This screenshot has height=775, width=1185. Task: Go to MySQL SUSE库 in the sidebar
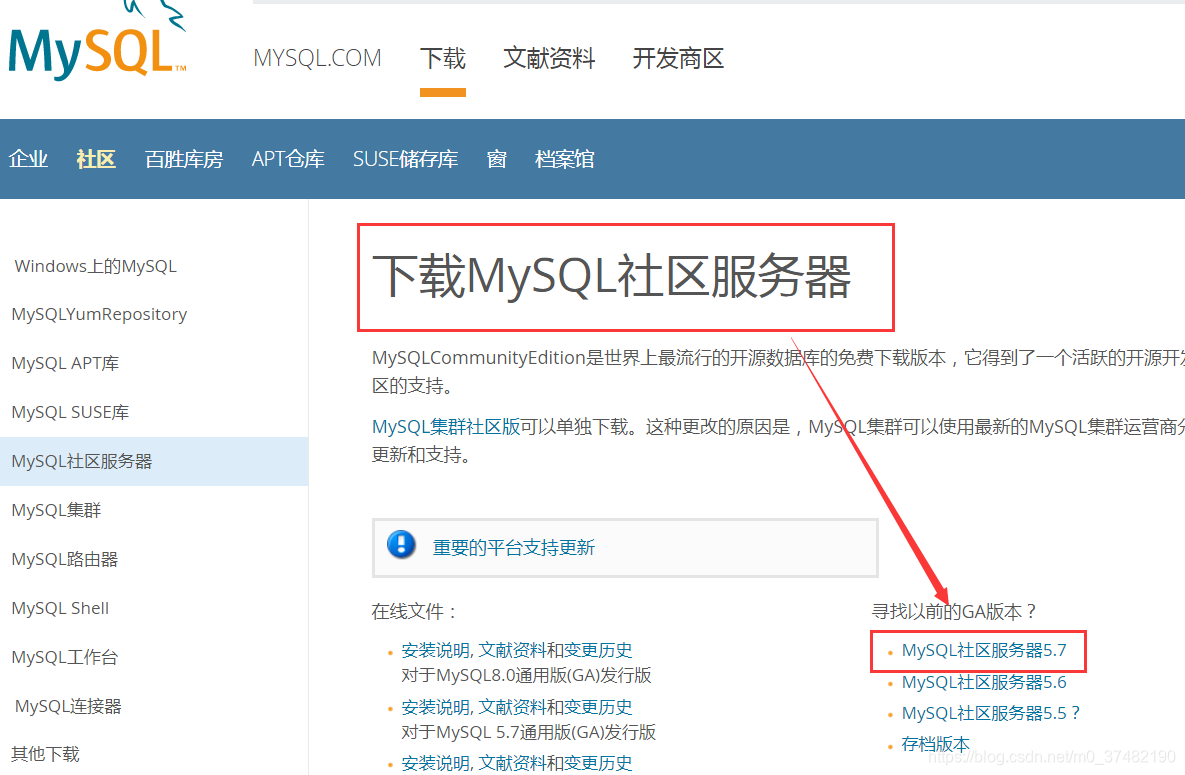70,412
